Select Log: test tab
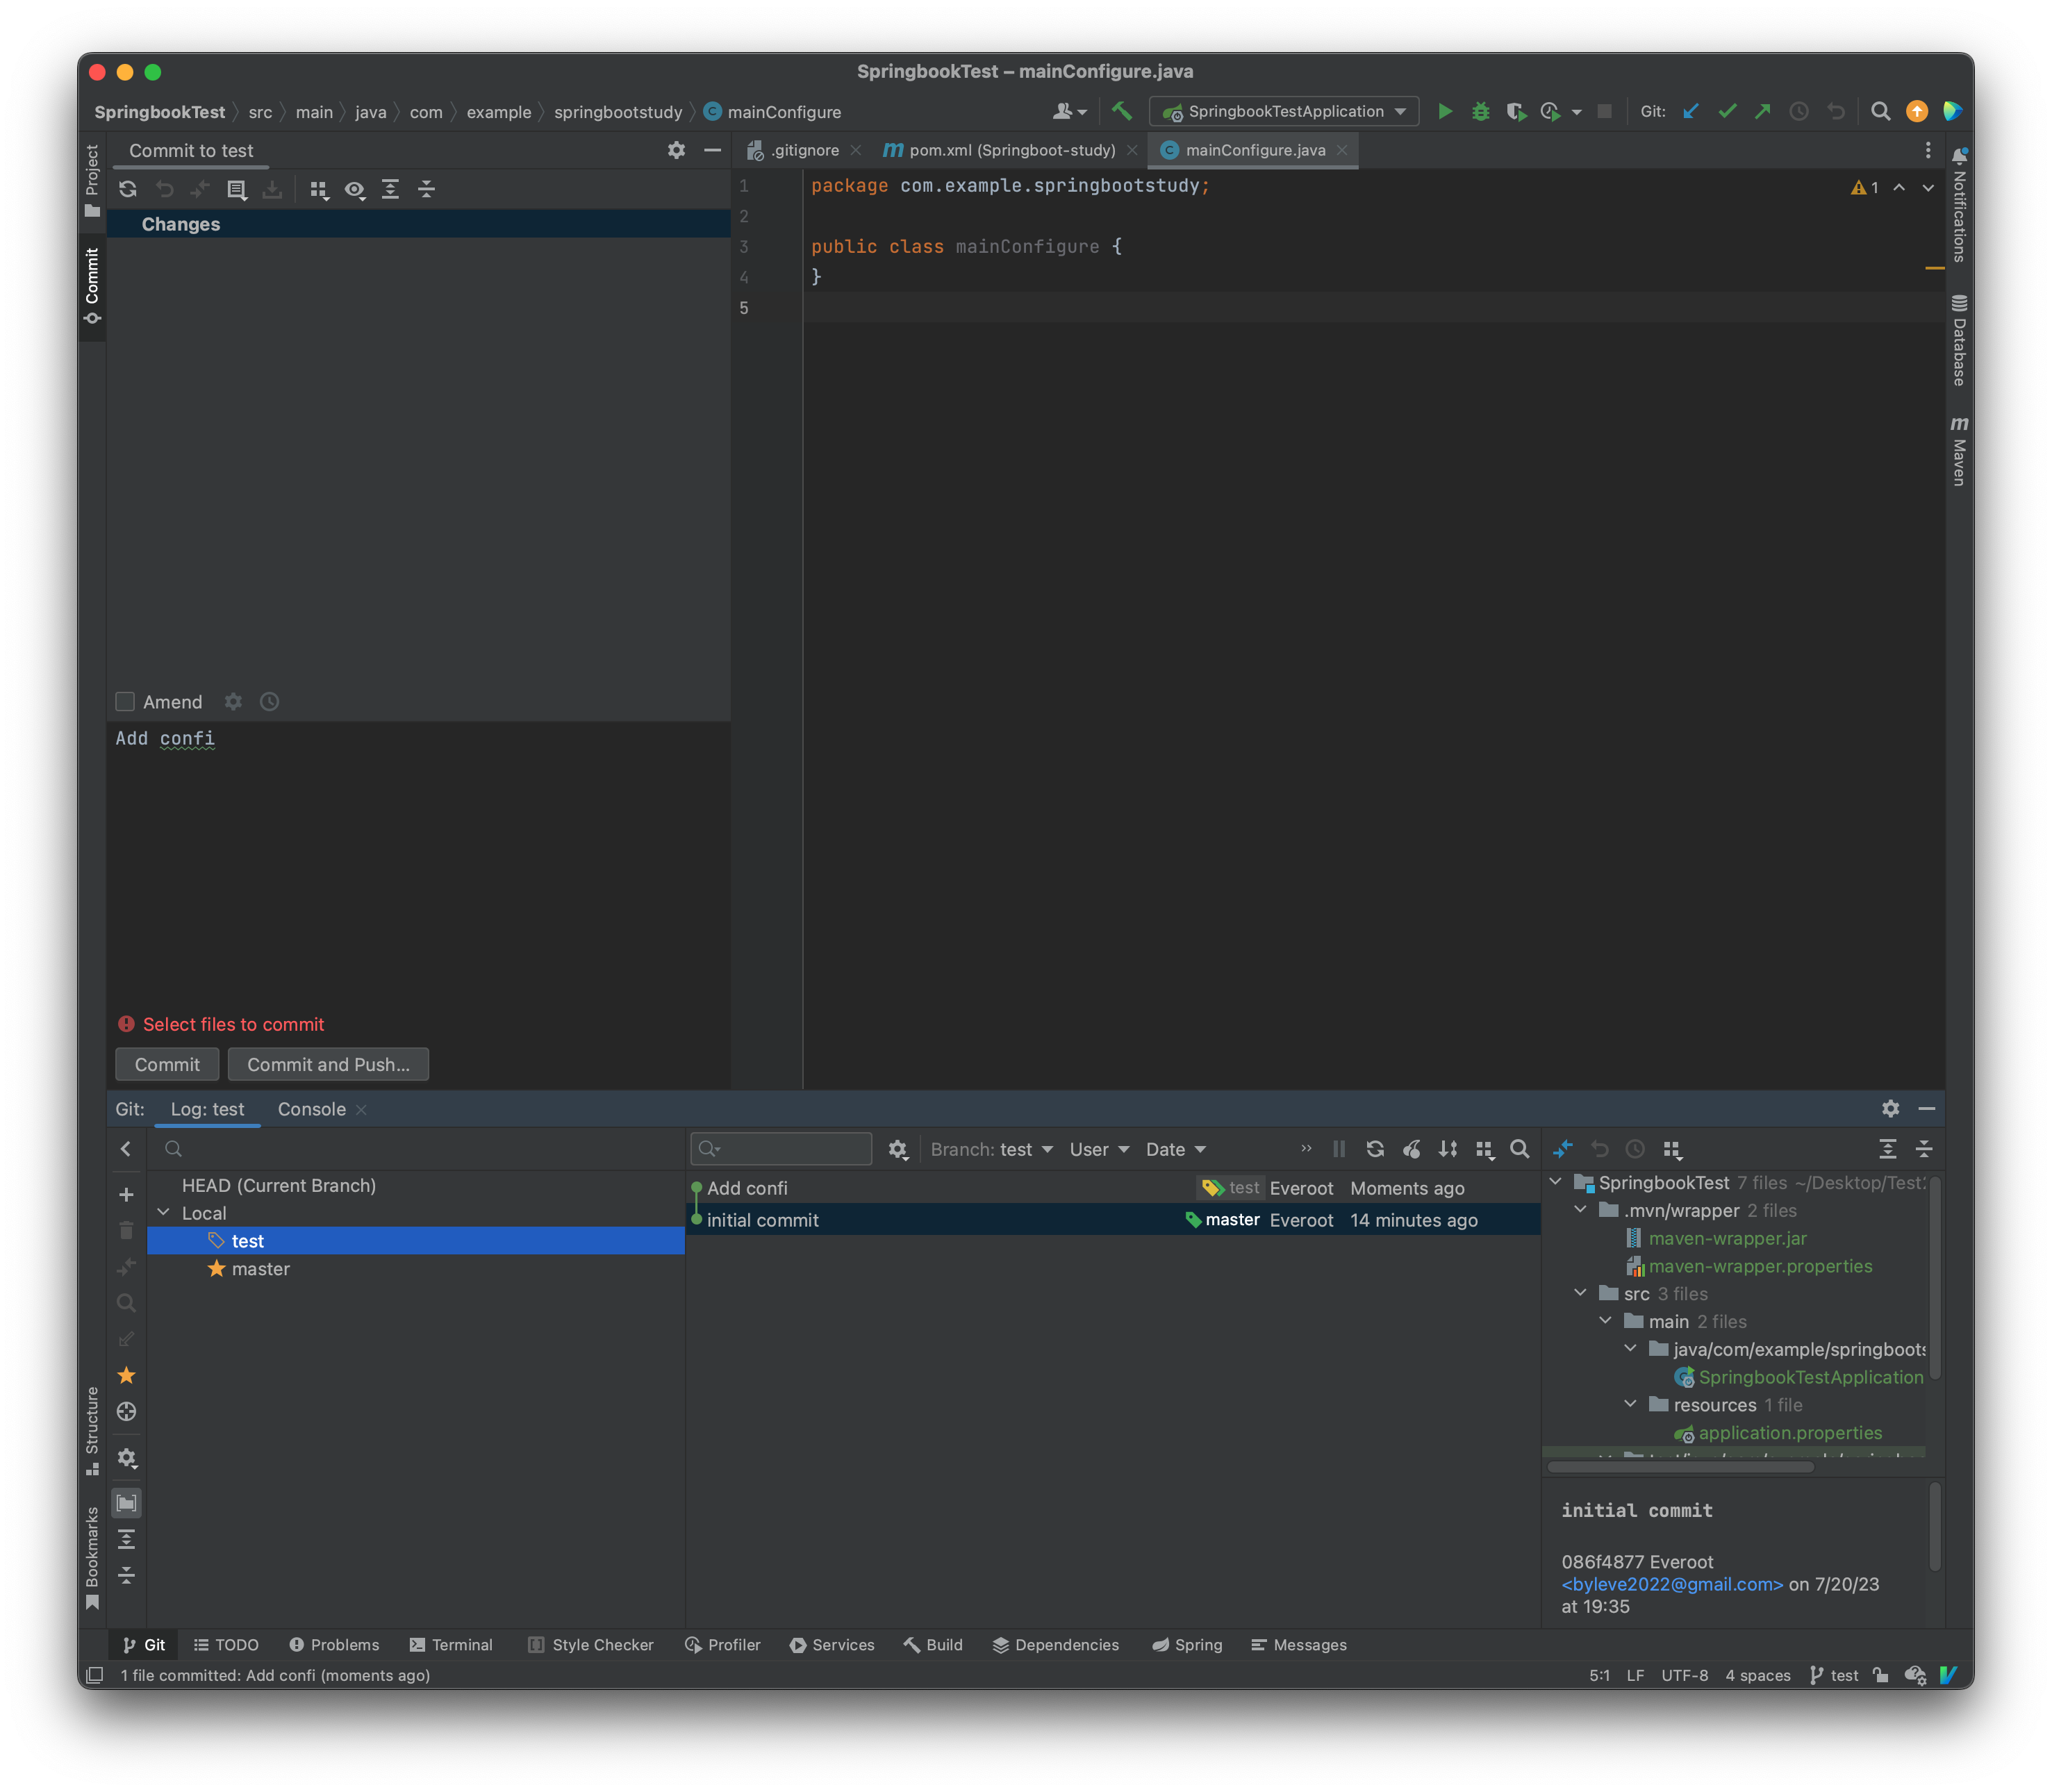 coord(207,1109)
